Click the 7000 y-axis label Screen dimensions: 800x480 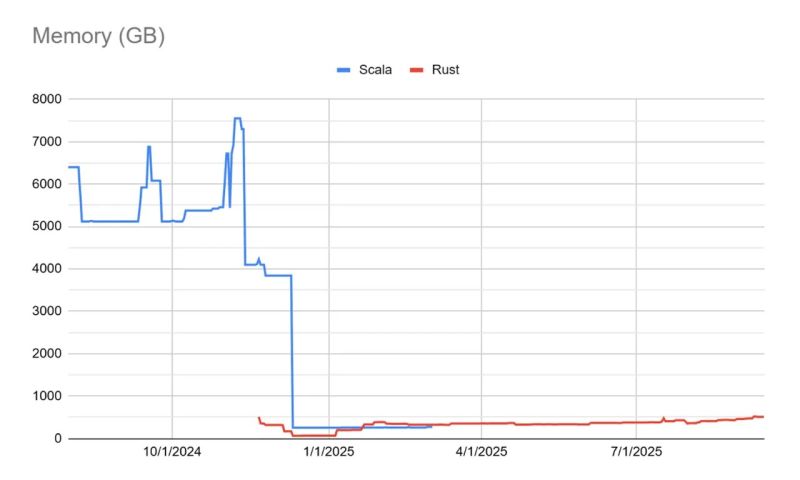click(45, 142)
